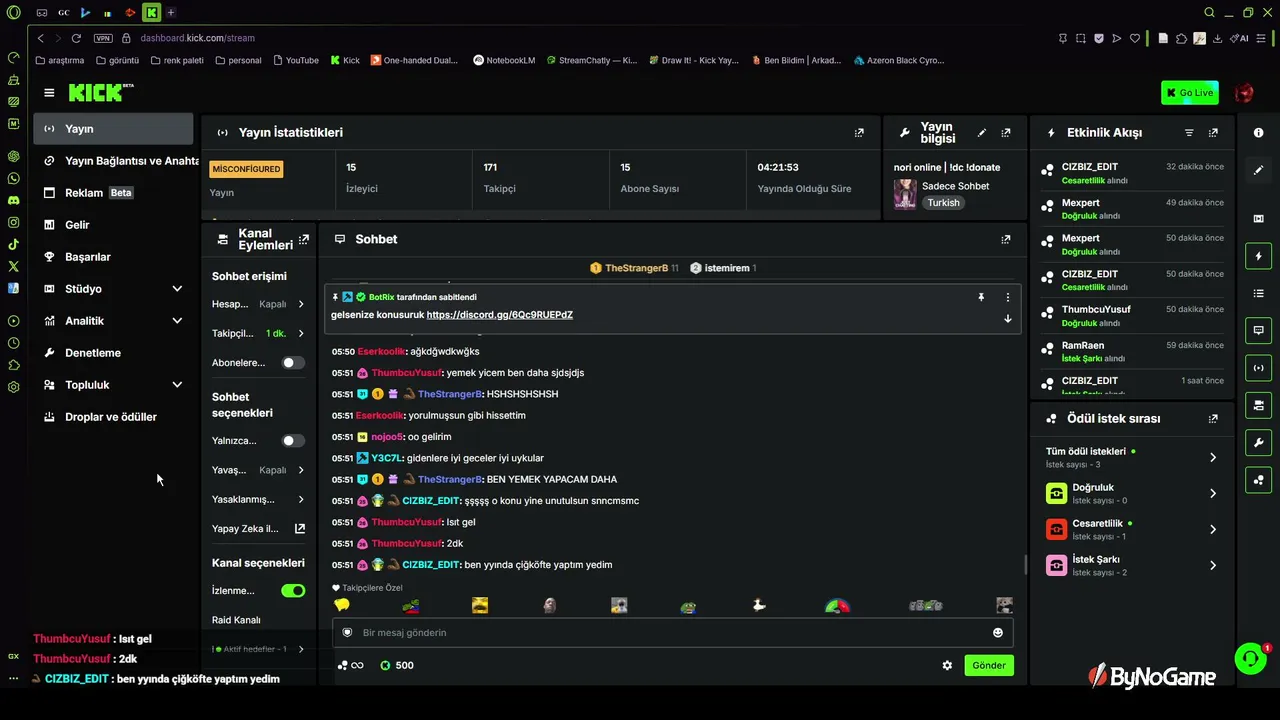Screen dimensions: 1280x720
Task: Expand the İstek Şarkı reward requests row
Action: coord(1131,565)
